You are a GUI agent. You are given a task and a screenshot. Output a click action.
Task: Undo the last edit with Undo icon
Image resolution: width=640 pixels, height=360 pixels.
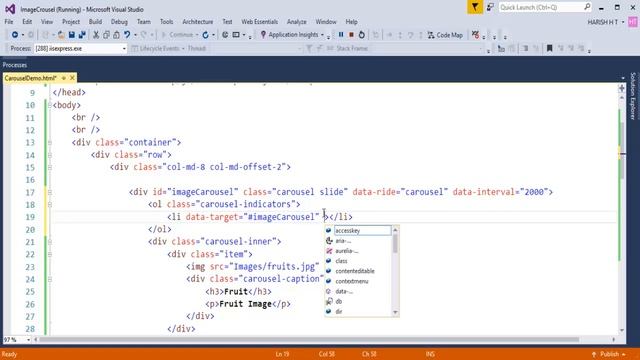point(127,35)
